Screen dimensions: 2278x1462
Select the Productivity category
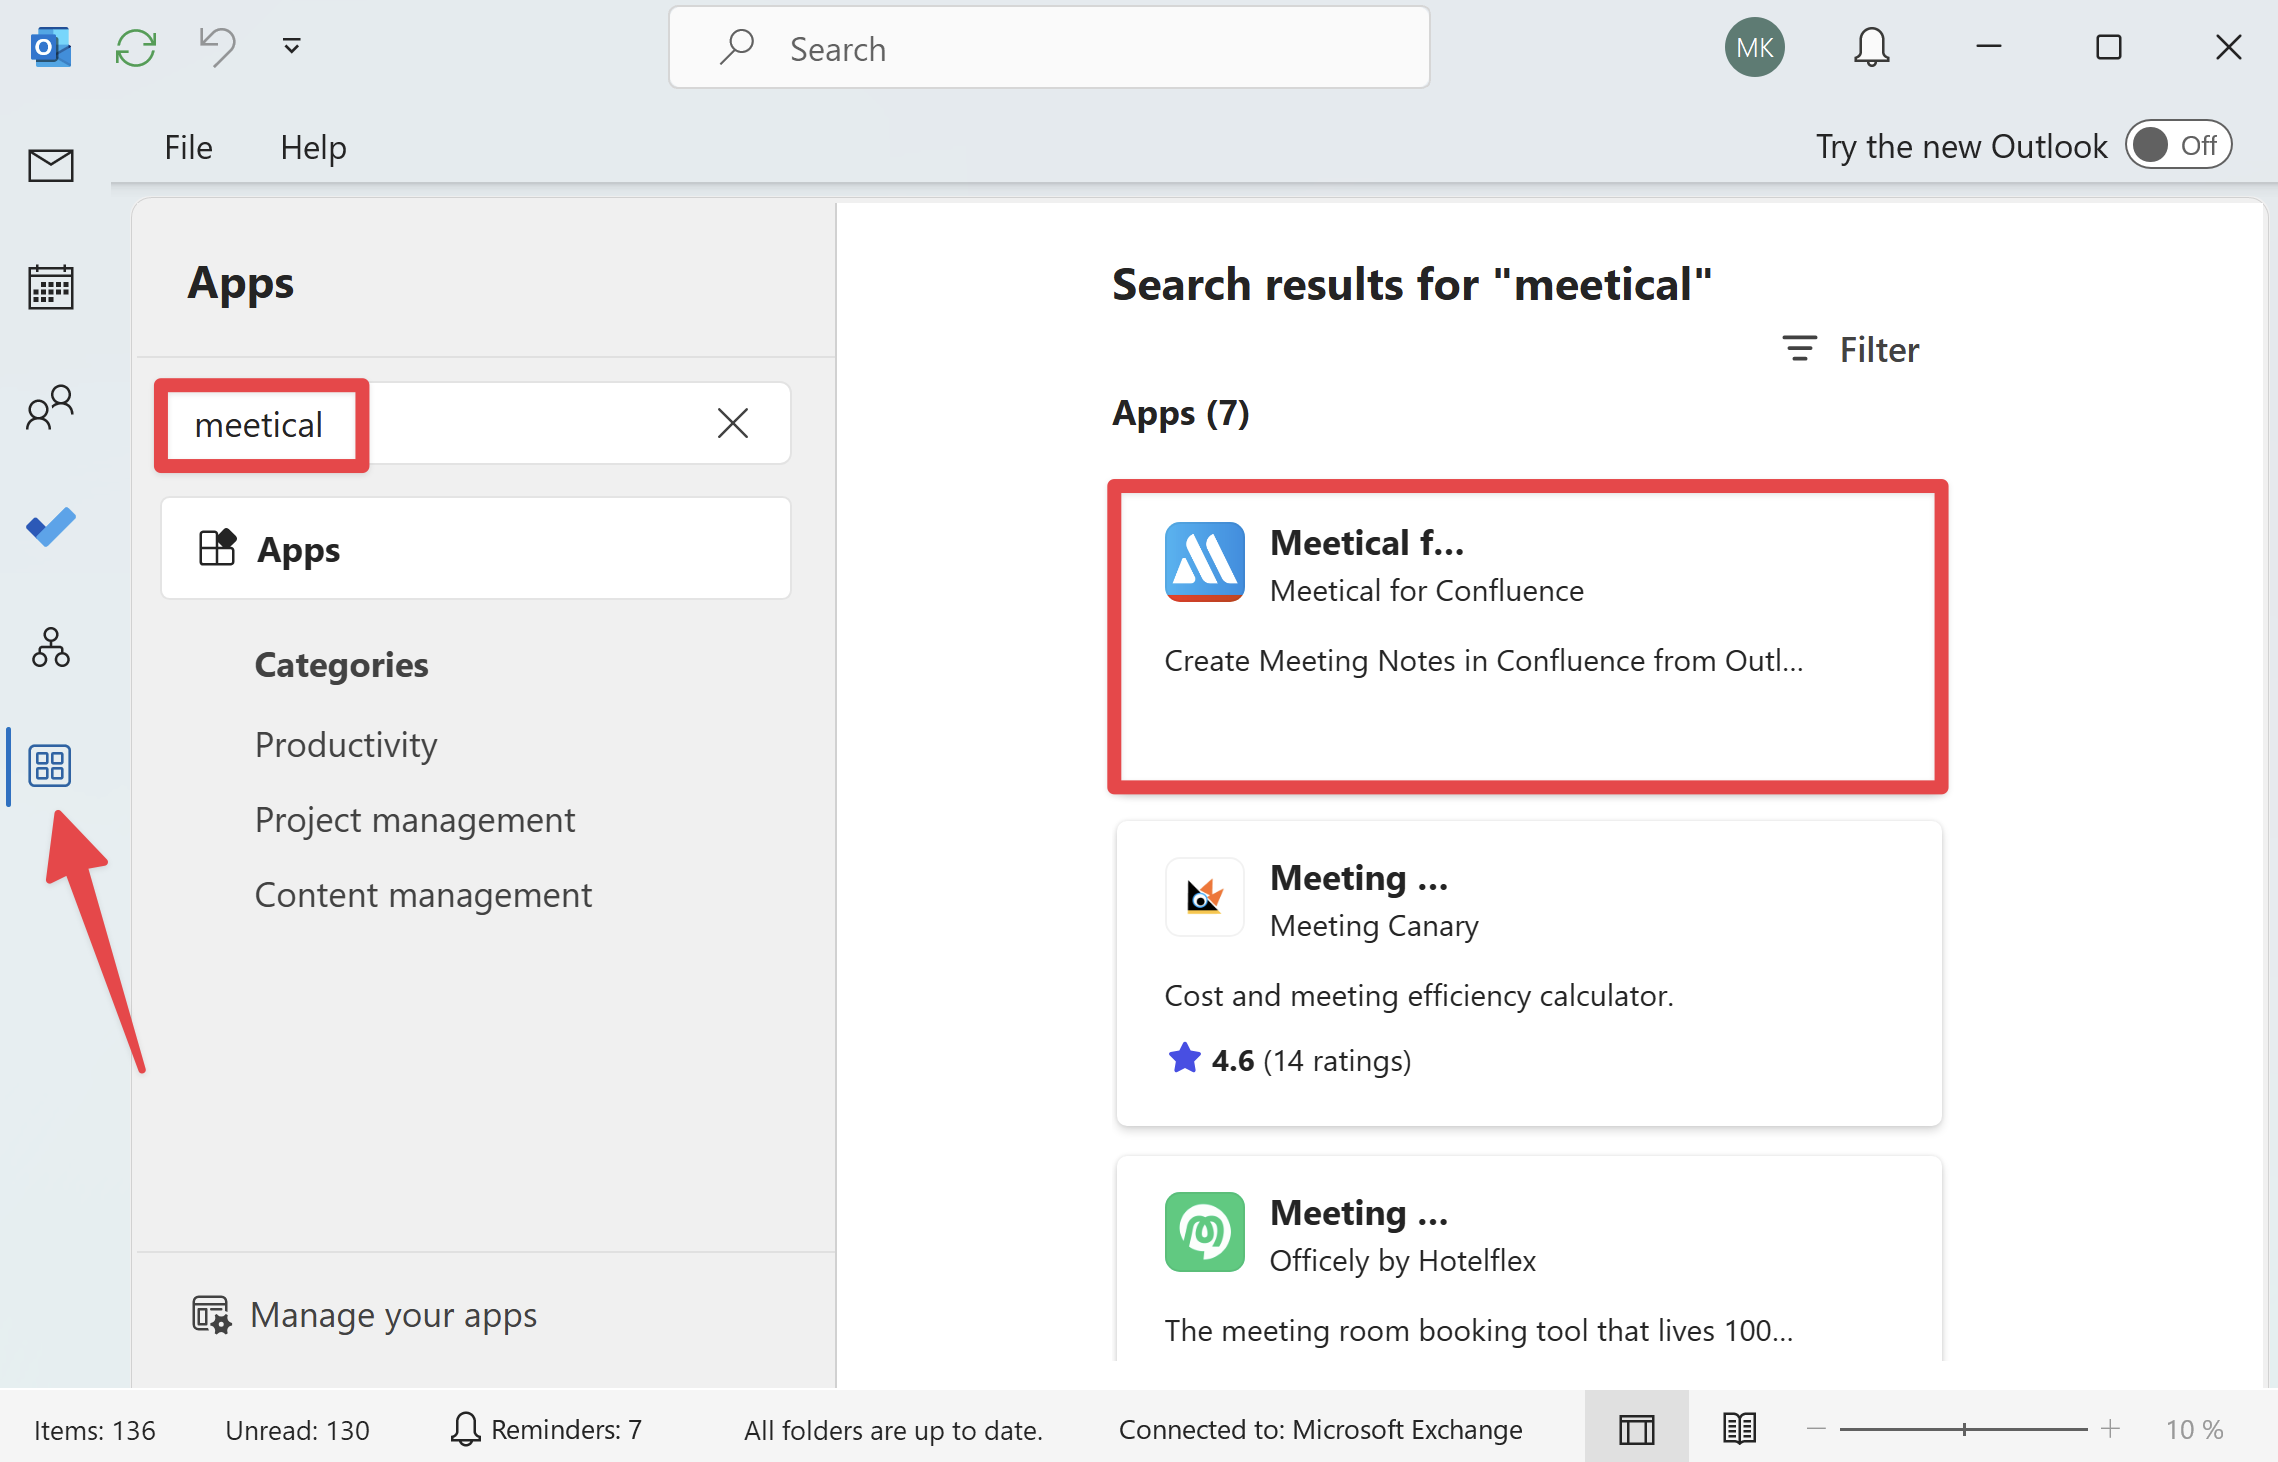point(346,745)
